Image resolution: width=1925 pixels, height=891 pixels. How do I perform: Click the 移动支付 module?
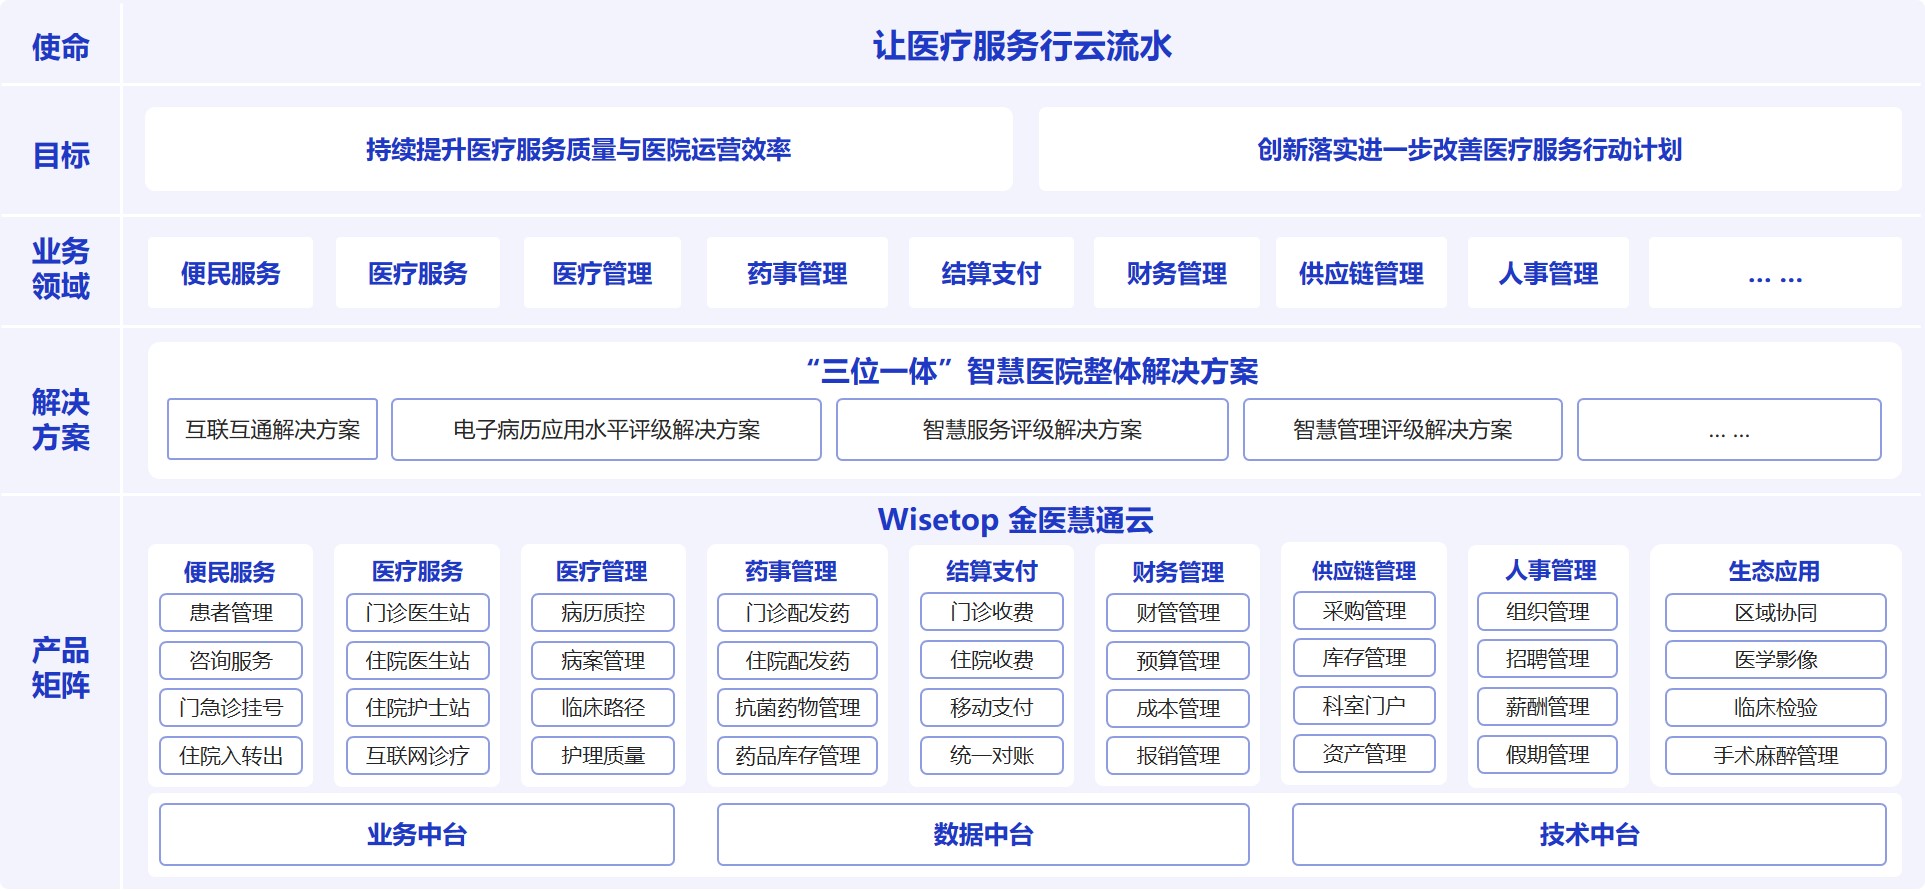pos(991,708)
